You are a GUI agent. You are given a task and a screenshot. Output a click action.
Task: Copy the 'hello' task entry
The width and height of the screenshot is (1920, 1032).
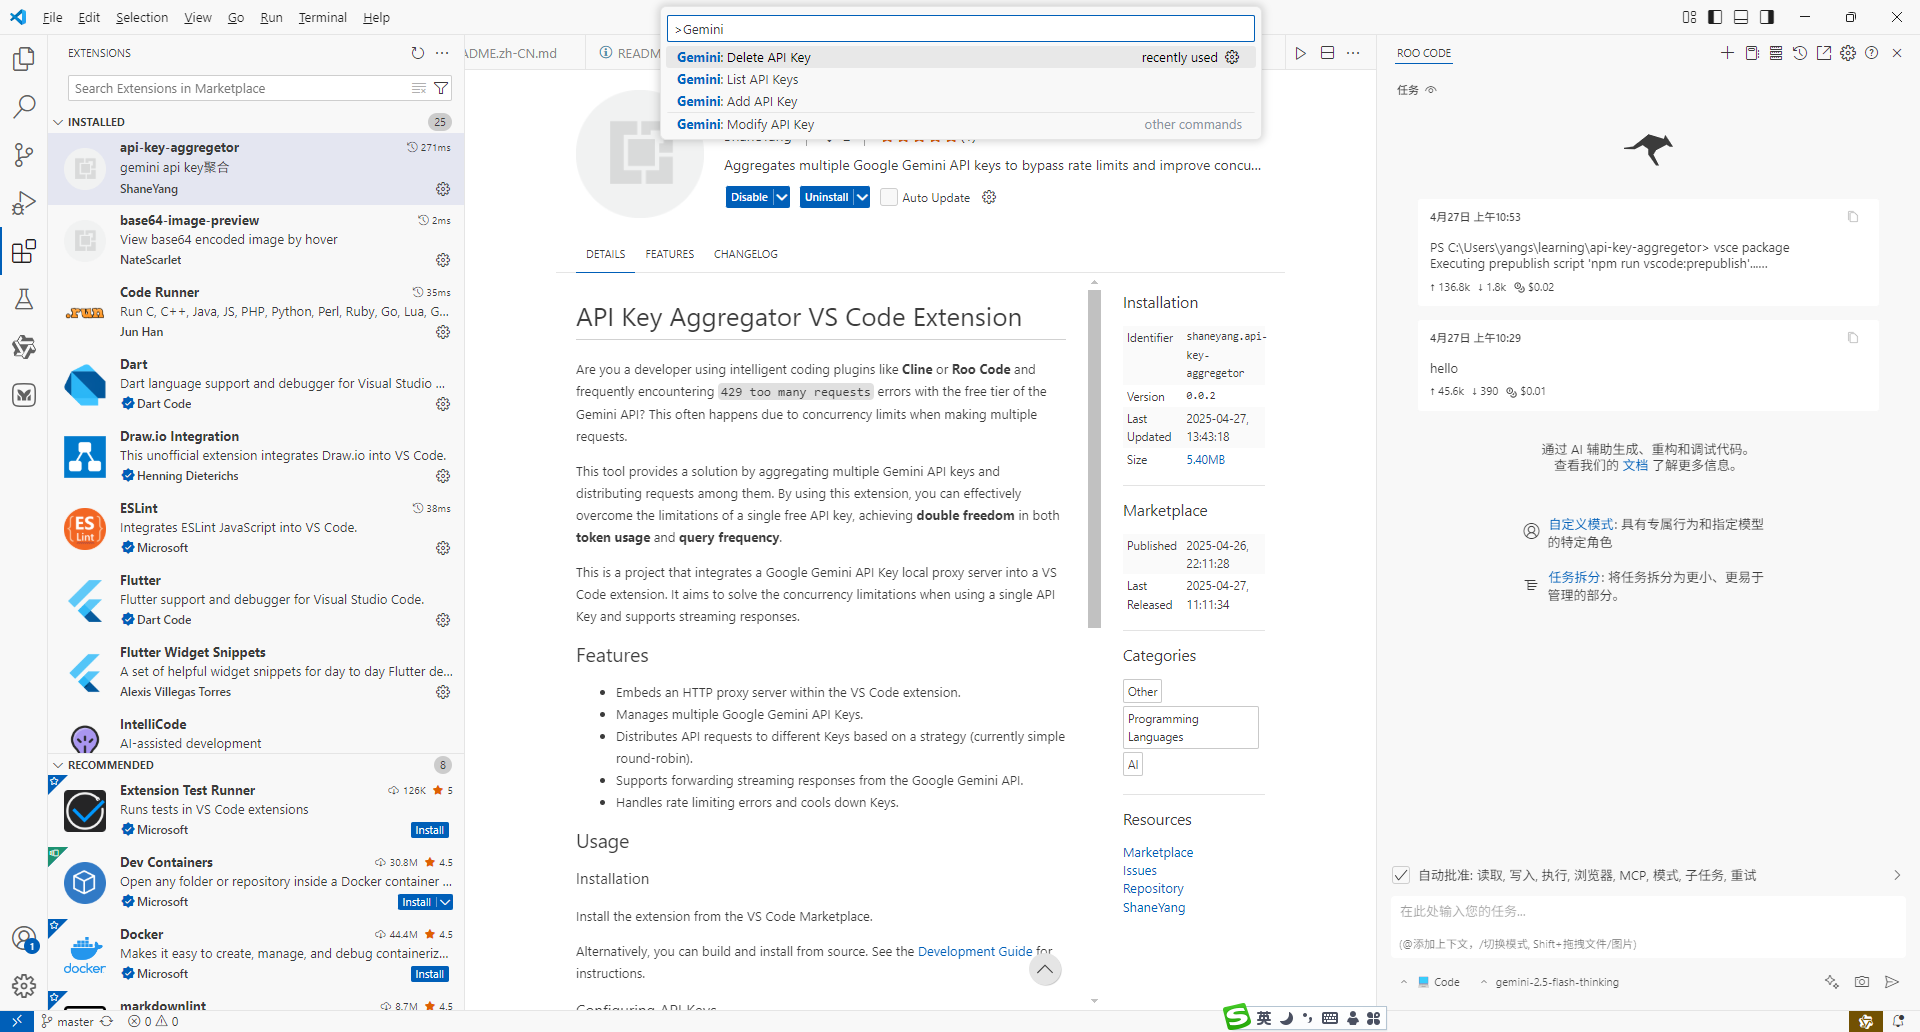click(x=1853, y=338)
